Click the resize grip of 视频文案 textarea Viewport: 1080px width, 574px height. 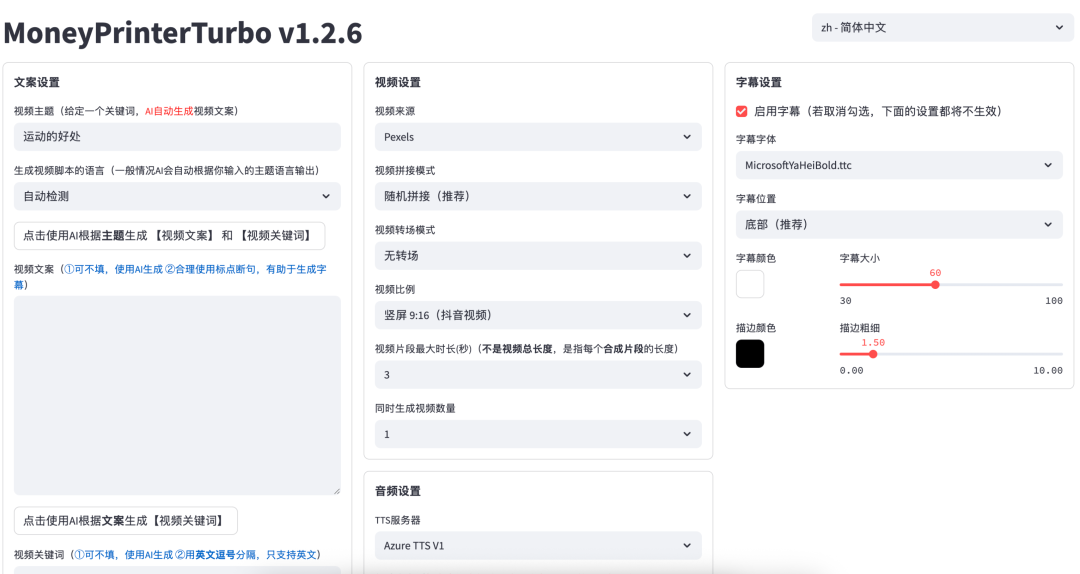tap(336, 491)
